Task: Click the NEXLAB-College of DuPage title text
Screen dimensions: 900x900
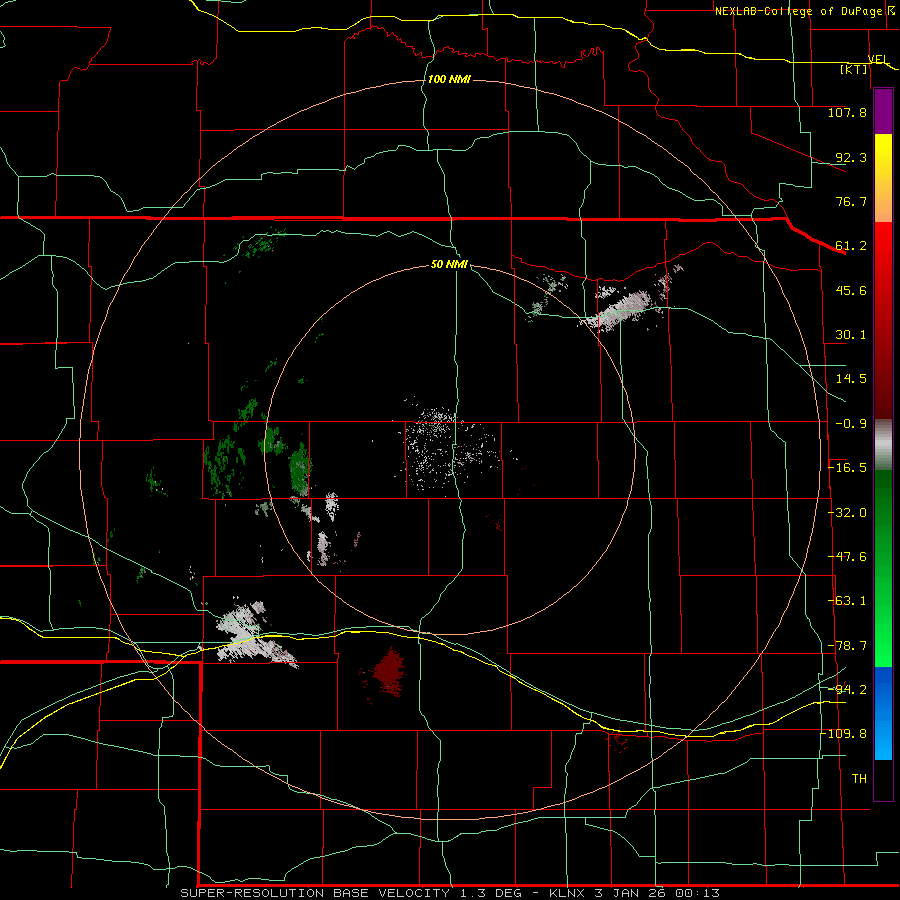Action: pyautogui.click(x=799, y=11)
